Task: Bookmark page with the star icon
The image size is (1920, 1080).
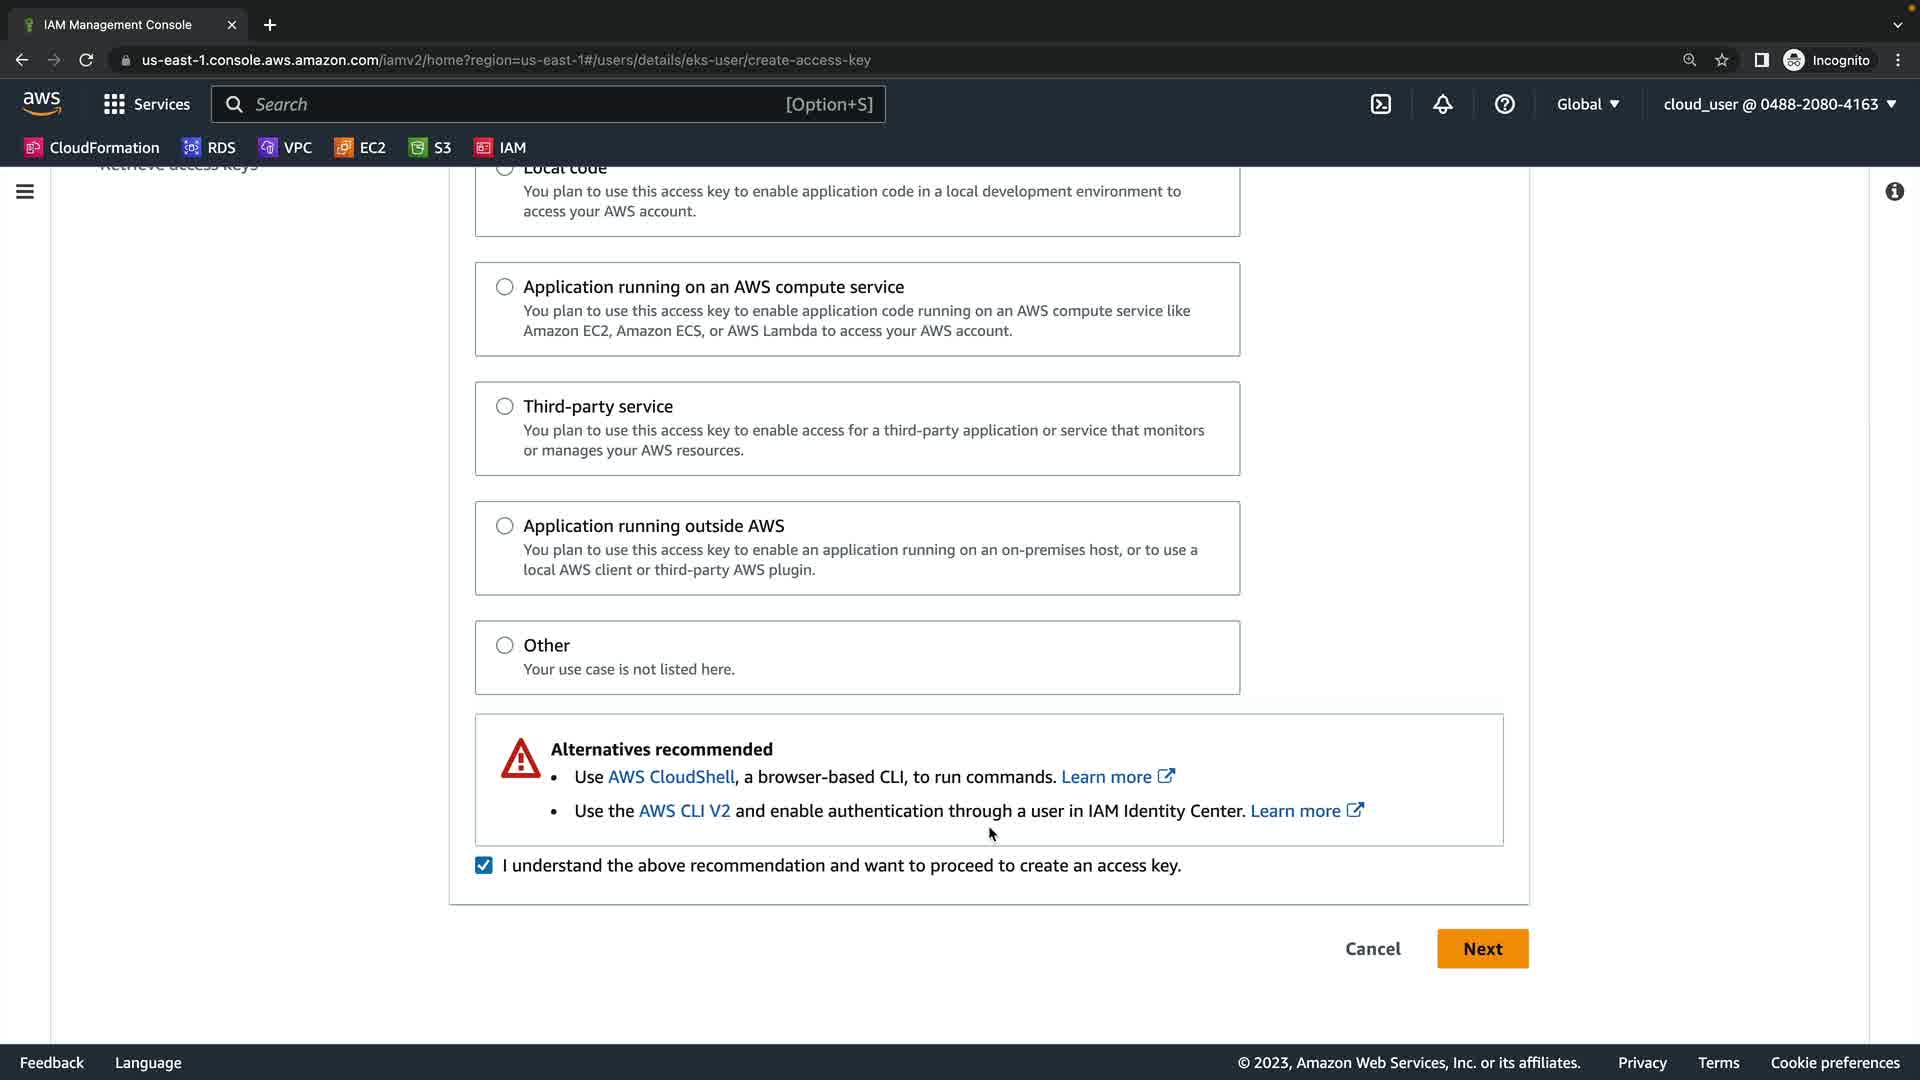Action: coord(1721,60)
